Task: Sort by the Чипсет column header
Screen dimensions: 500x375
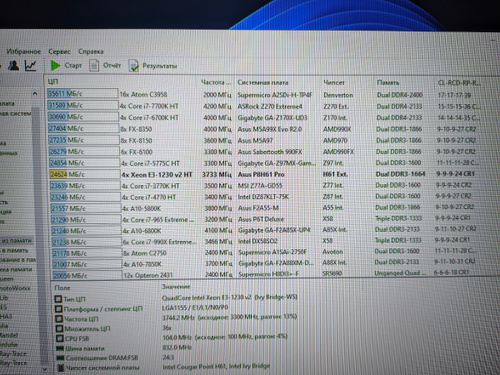Action: click(334, 82)
